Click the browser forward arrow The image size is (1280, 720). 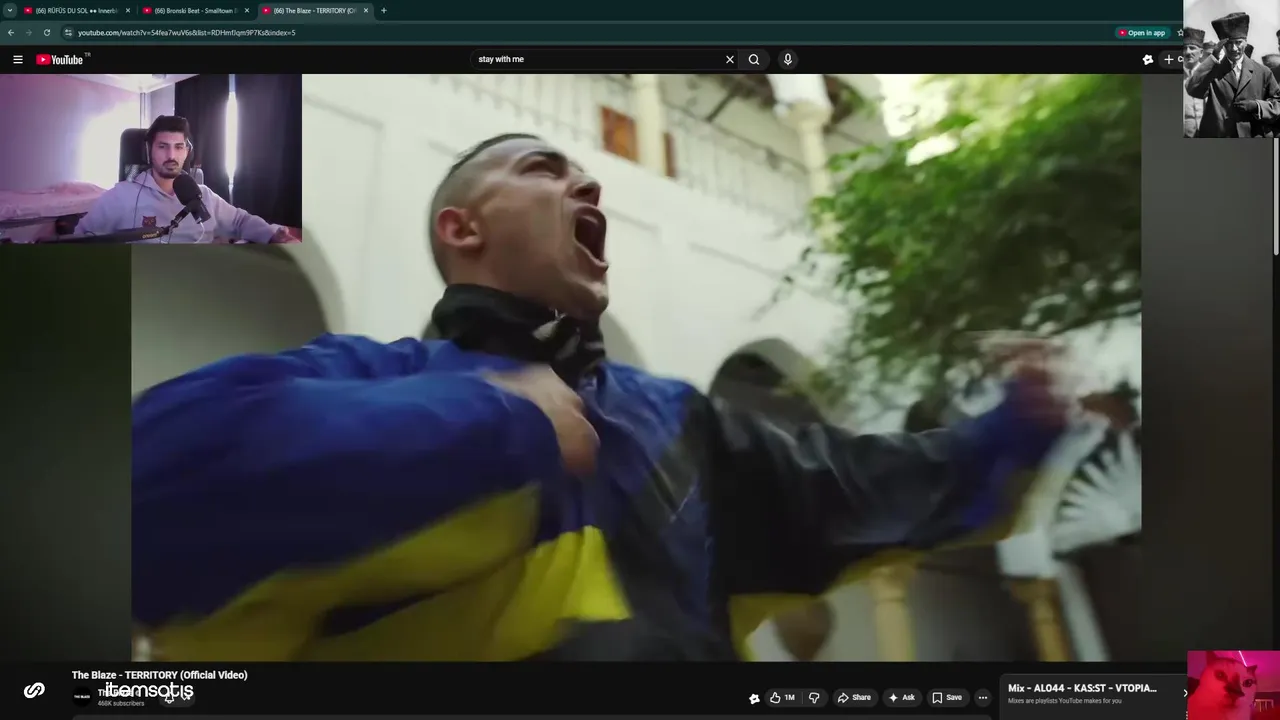(x=28, y=32)
